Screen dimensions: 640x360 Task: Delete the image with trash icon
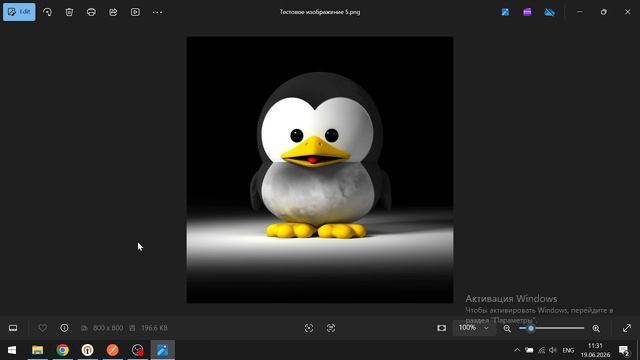tap(69, 12)
